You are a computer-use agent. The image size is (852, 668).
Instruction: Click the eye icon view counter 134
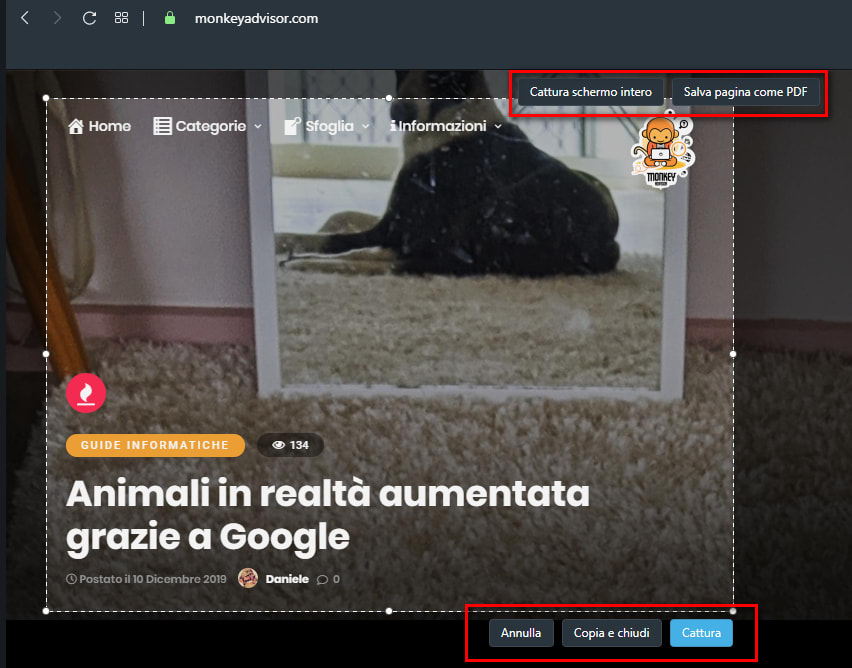[291, 445]
